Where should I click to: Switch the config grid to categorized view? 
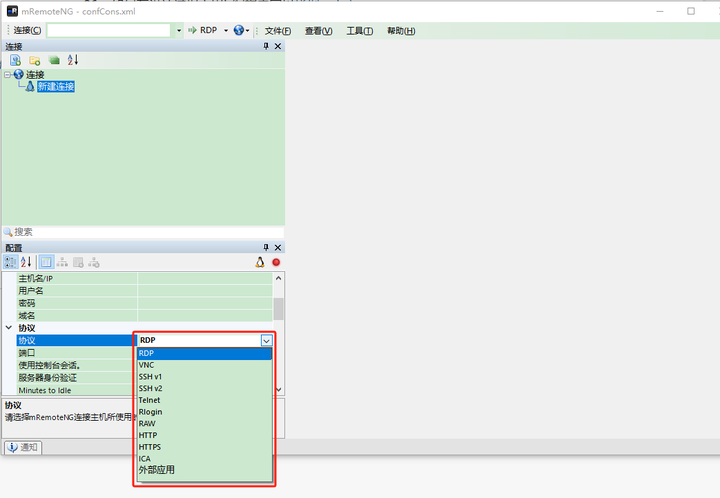pyautogui.click(x=11, y=262)
